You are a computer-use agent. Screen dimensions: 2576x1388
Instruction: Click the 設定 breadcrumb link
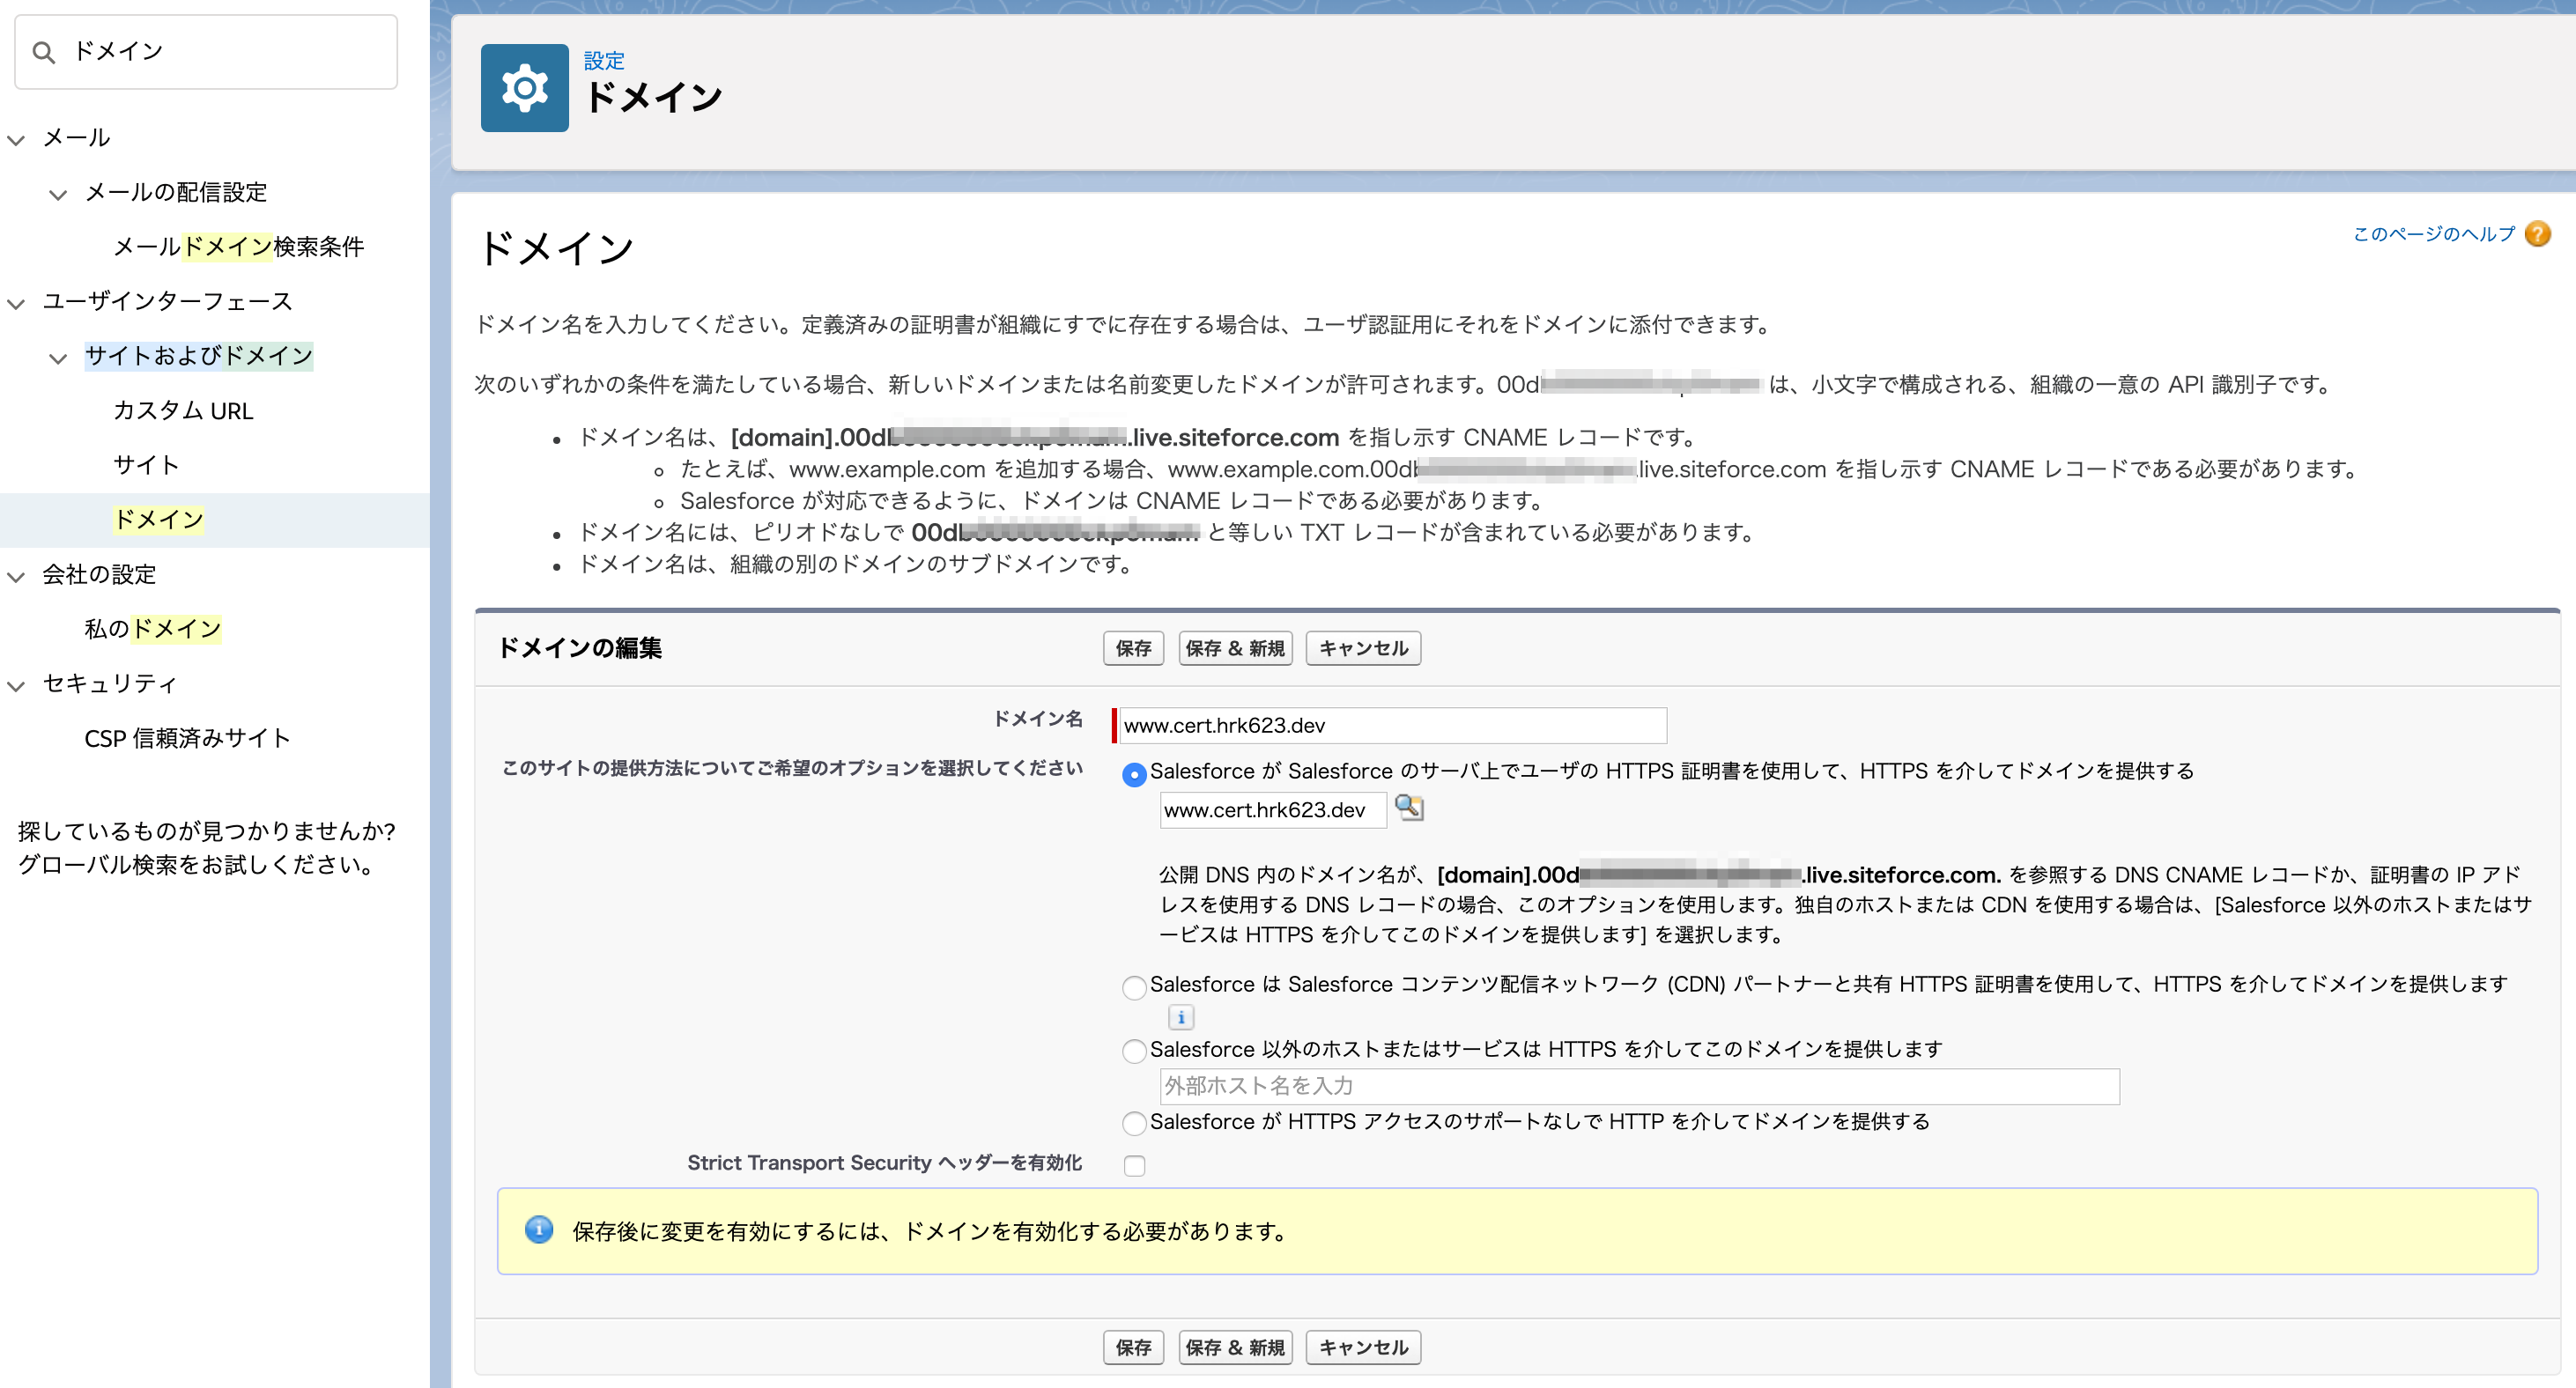(604, 60)
